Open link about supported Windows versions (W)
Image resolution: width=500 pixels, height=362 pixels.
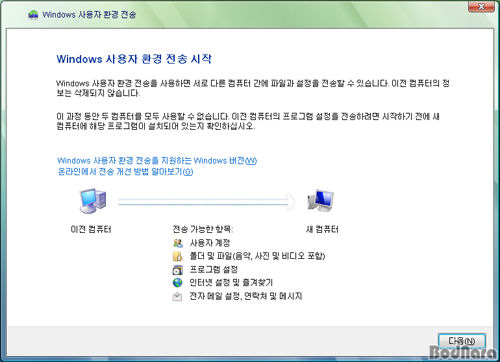pos(157,161)
